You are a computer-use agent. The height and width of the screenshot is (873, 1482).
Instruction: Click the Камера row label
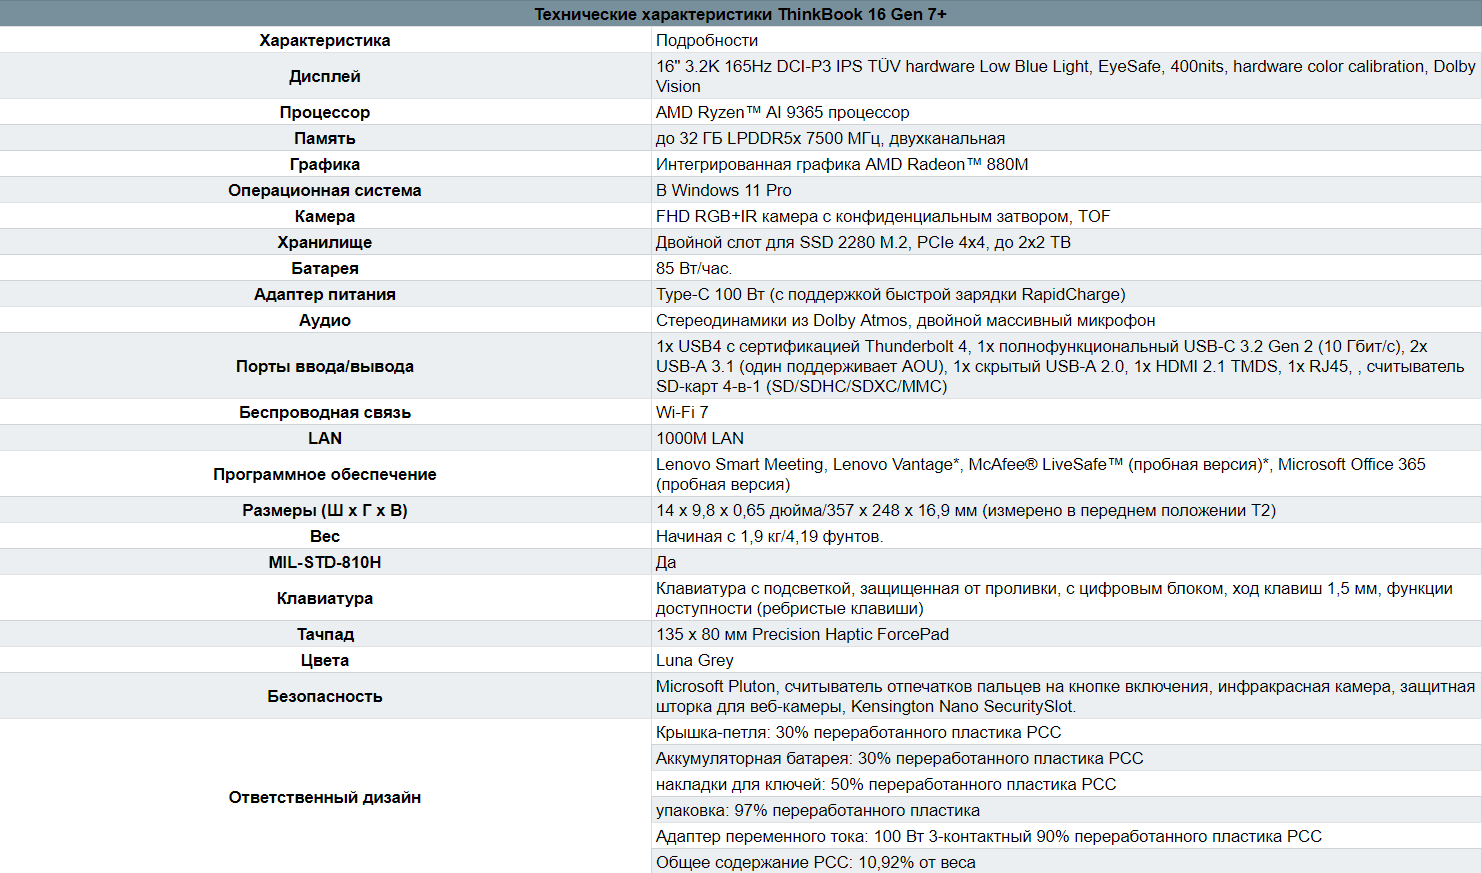click(x=323, y=216)
